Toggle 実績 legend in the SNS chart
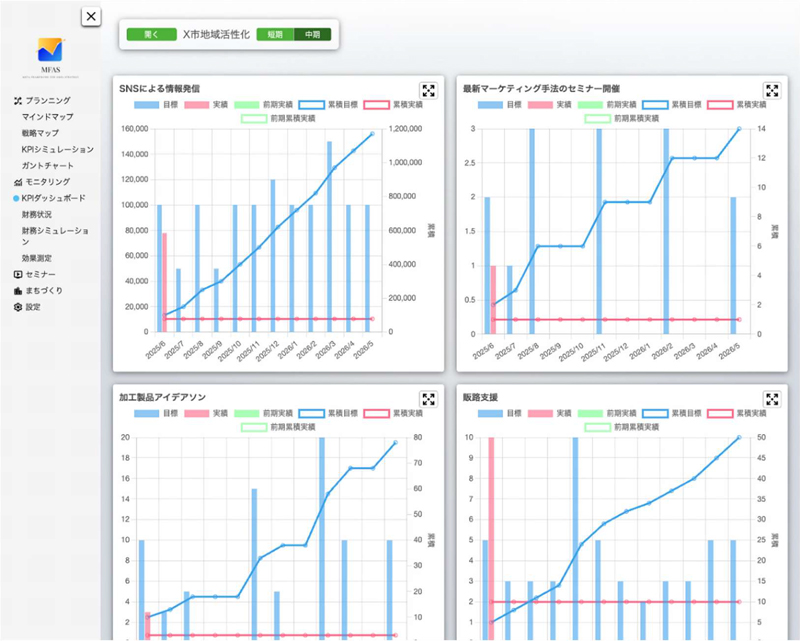The image size is (800, 641). click(206, 105)
